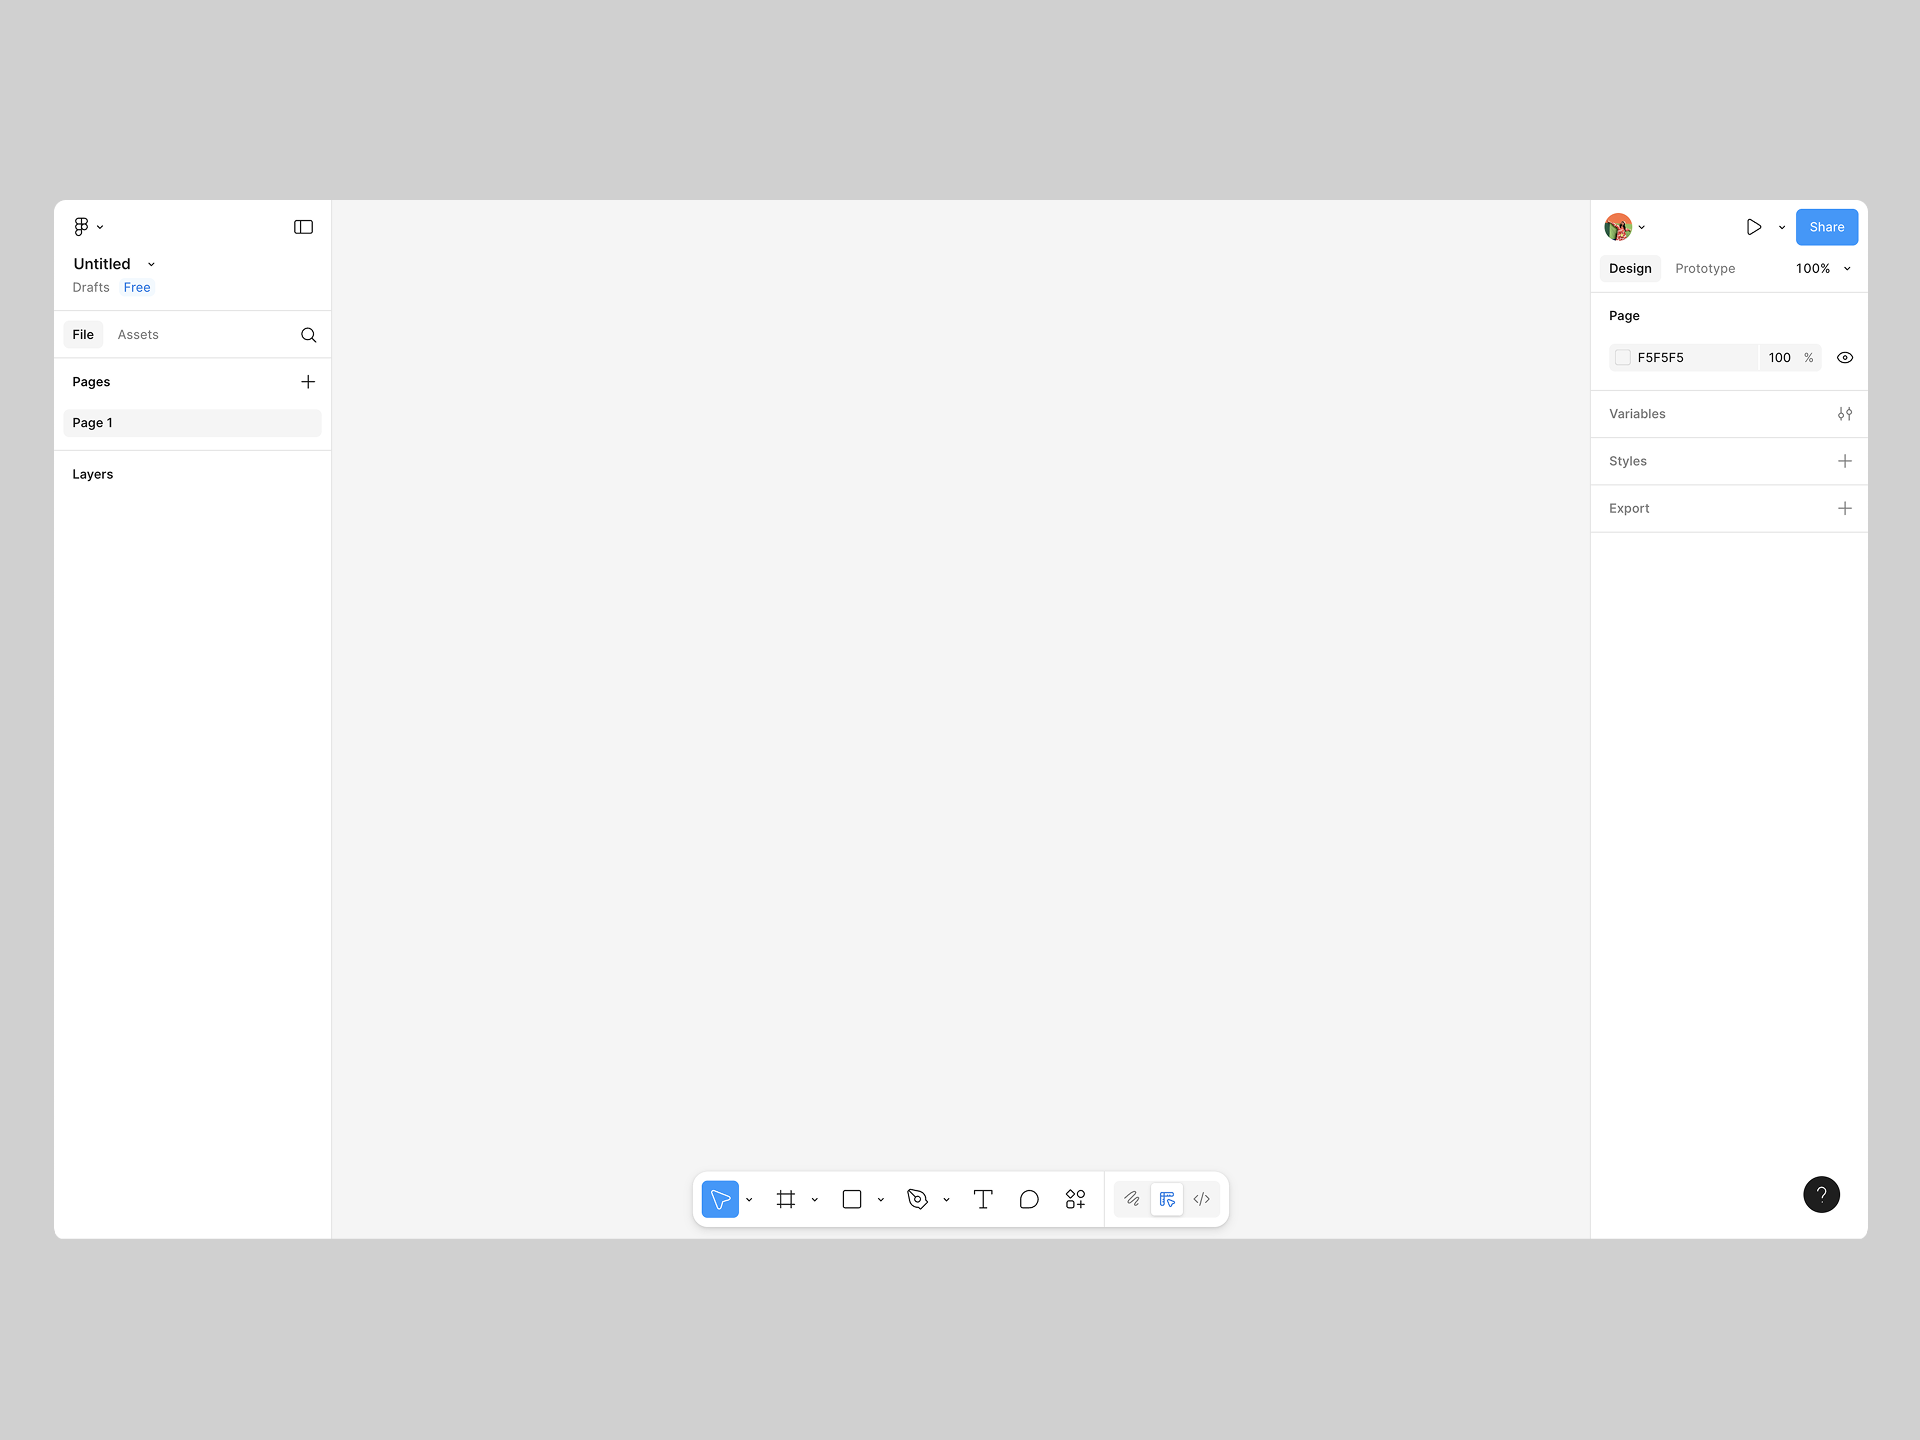Select the Frame tool
The image size is (1920, 1440).
[786, 1199]
